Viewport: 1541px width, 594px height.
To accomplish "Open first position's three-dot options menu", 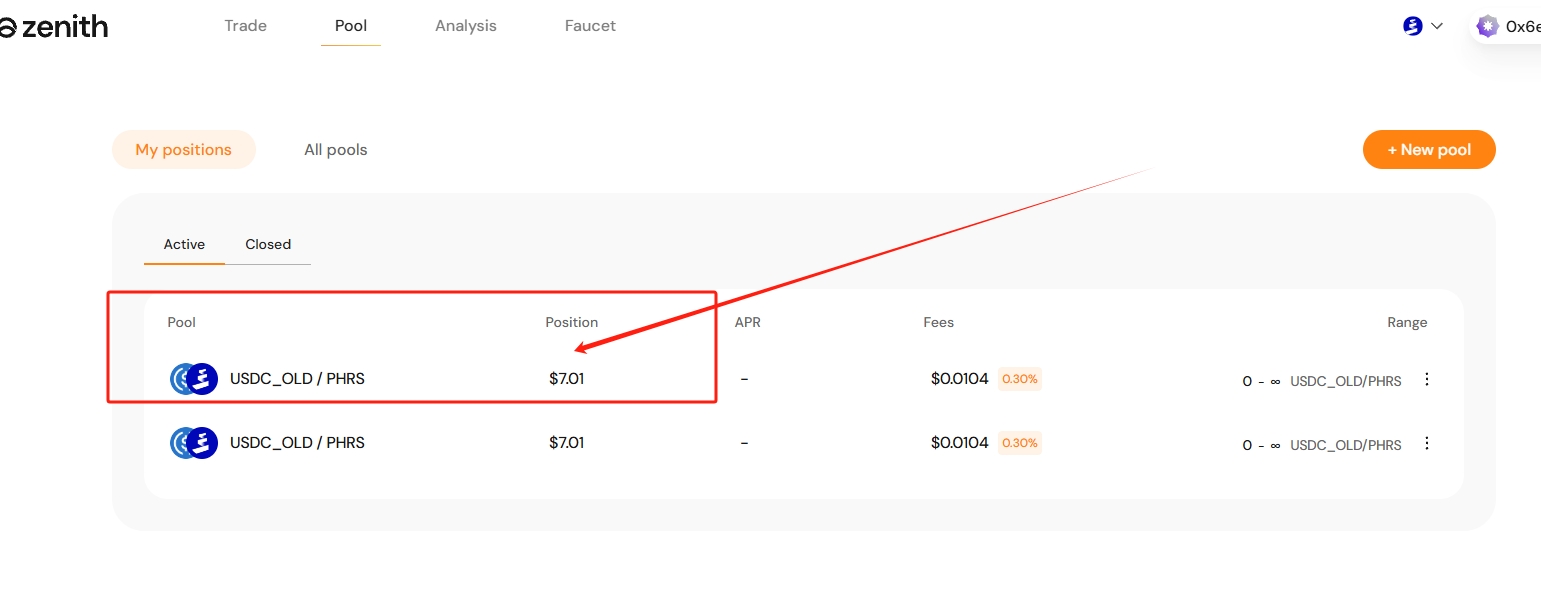I will click(1427, 379).
